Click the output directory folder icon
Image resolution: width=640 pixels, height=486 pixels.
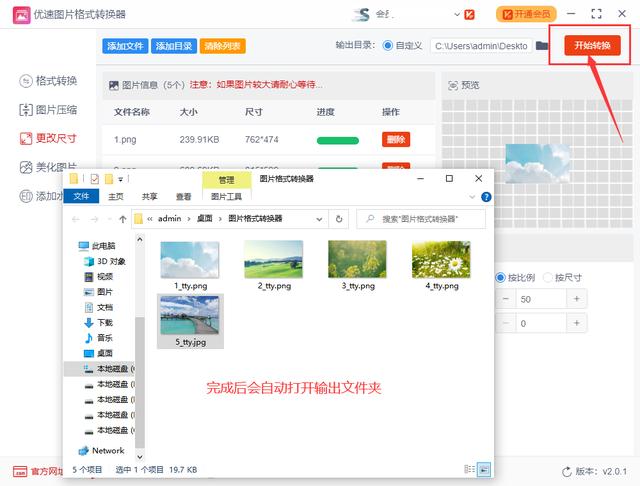(x=542, y=46)
